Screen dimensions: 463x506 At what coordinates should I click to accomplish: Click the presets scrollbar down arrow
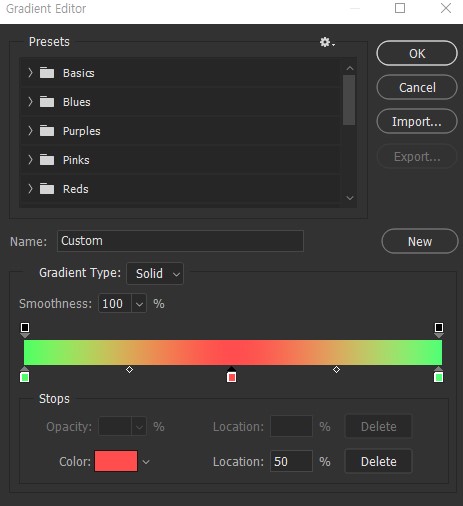tap(350, 198)
